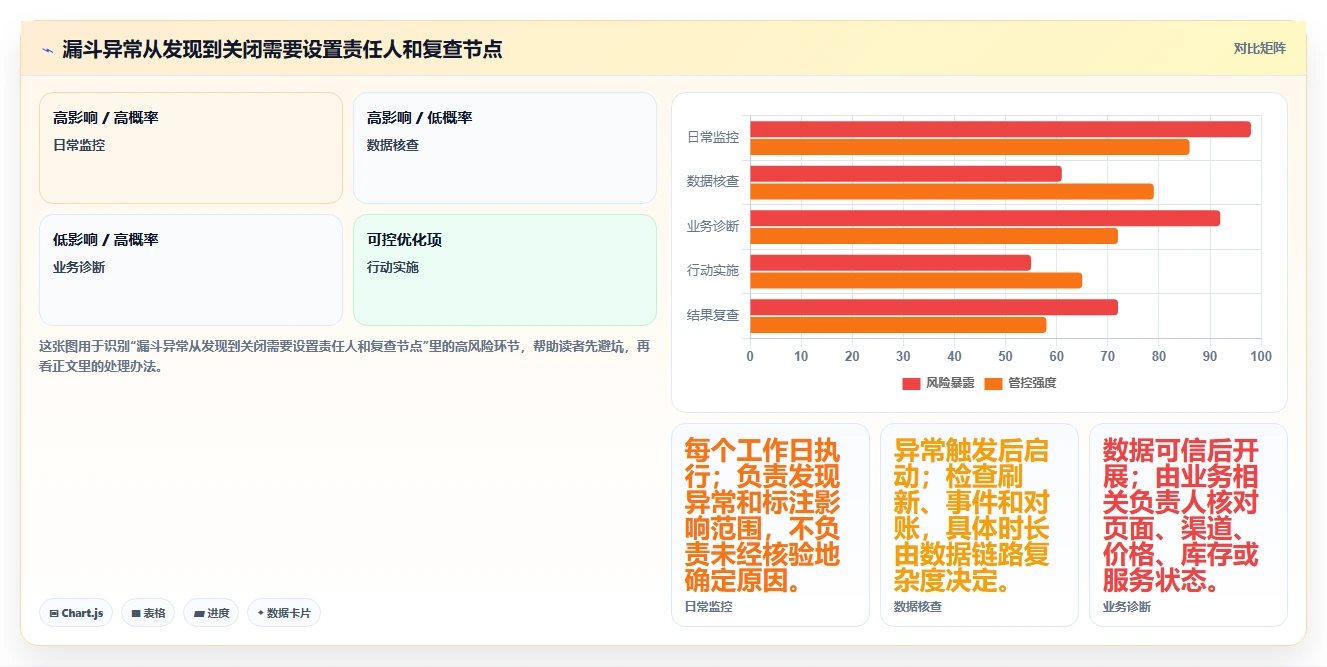The height and width of the screenshot is (667, 1327).
Task: Click 数据核查 caption under the second data card
Action: (x=917, y=607)
